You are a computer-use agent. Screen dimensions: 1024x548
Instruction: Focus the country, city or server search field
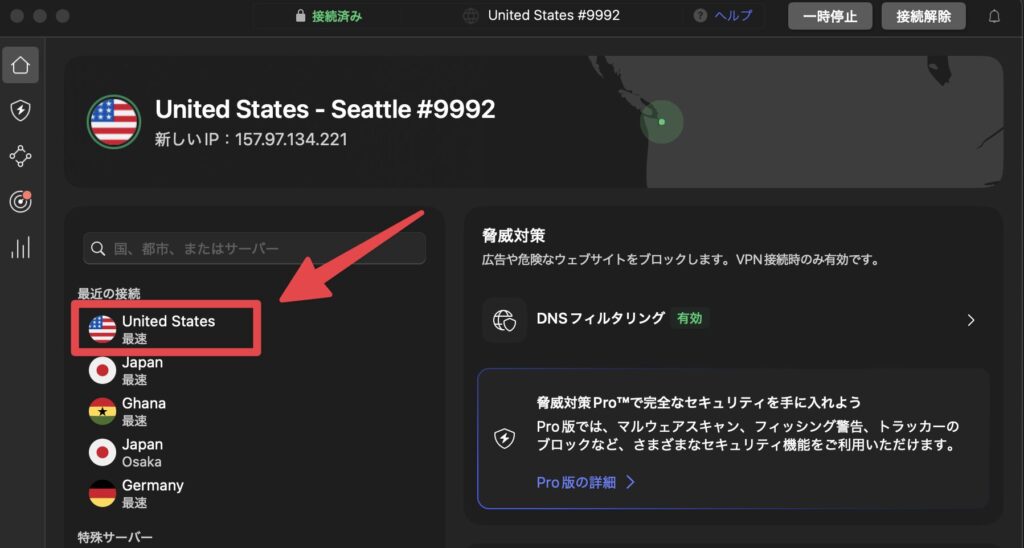255,248
